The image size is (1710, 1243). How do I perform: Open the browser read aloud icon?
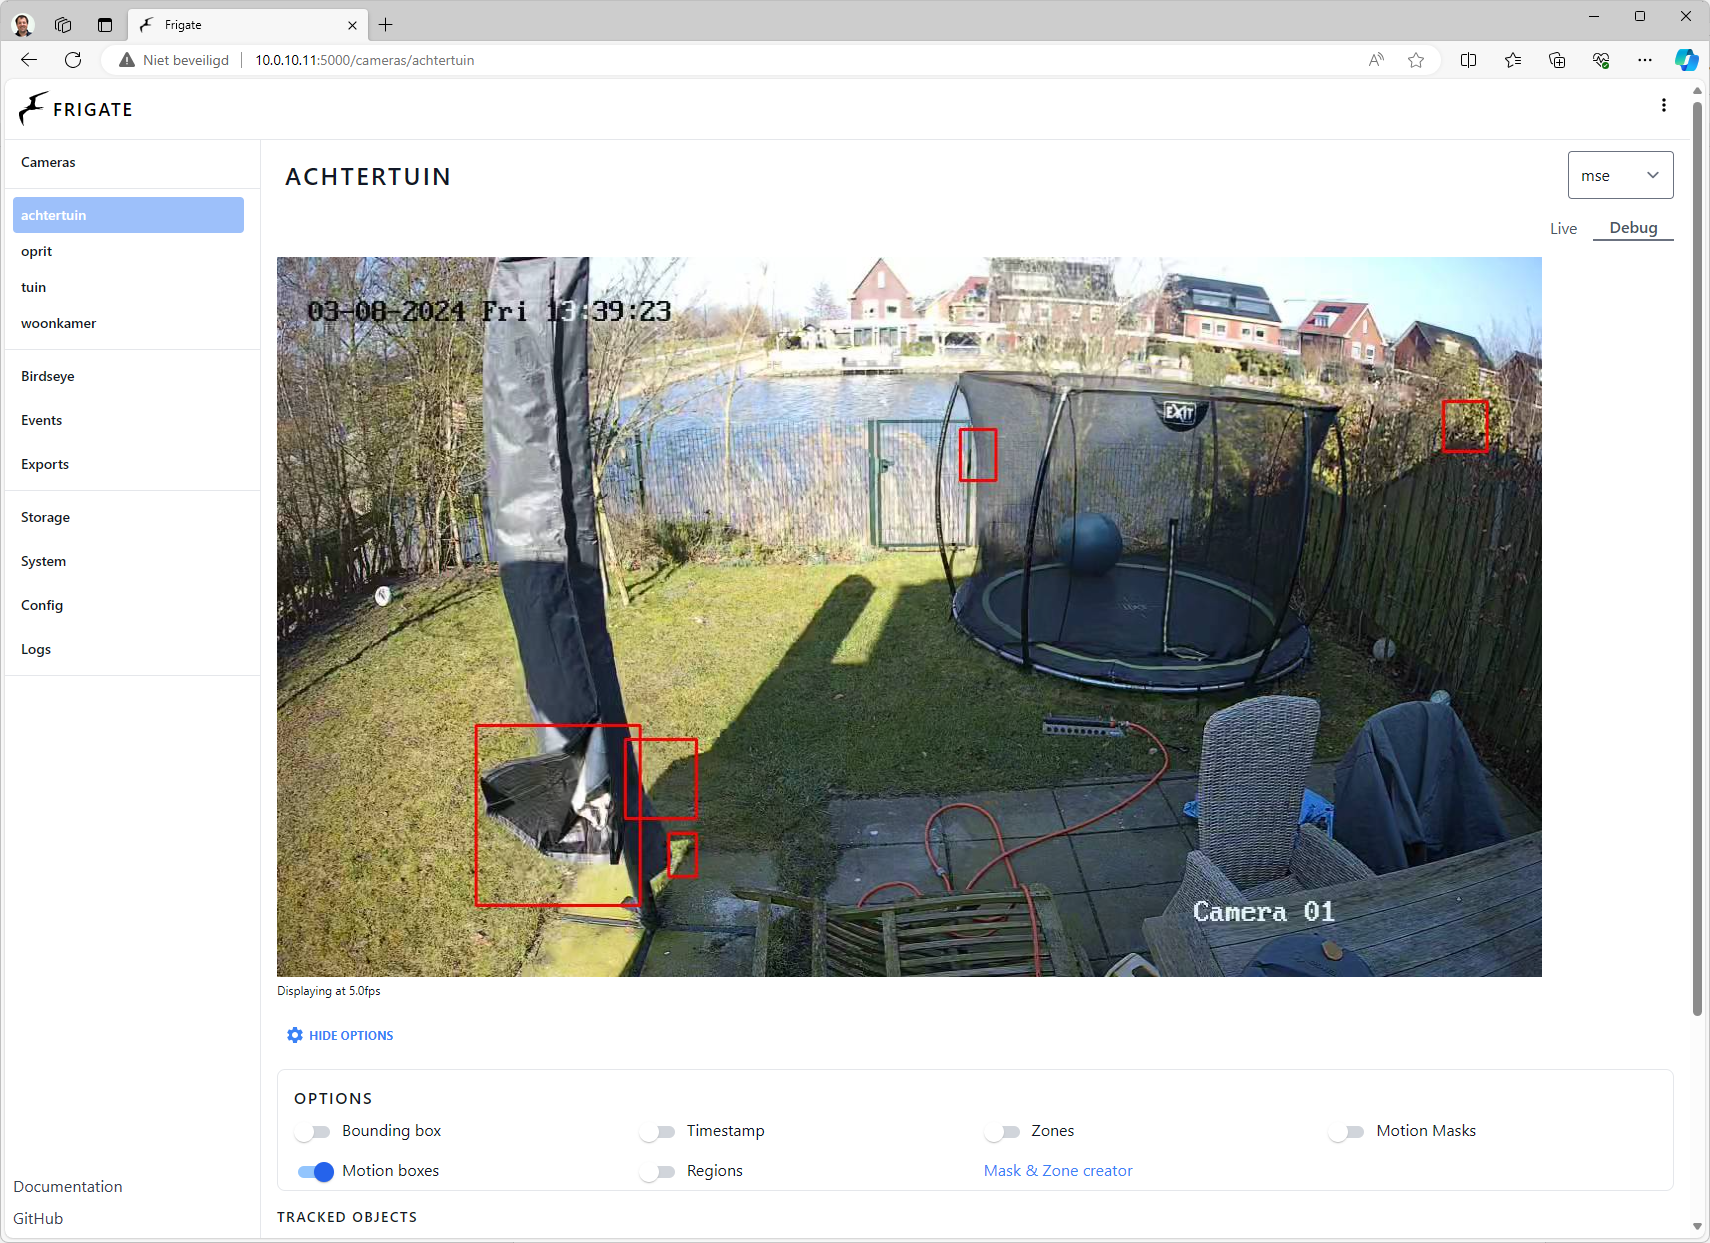(x=1376, y=60)
